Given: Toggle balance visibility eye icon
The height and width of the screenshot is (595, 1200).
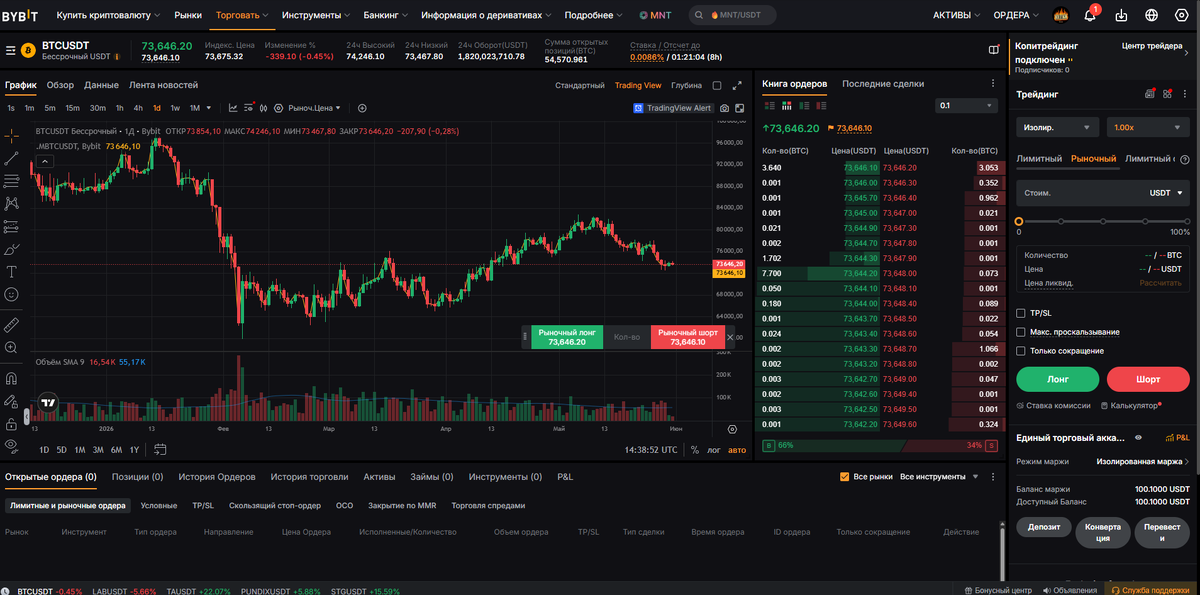Looking at the screenshot, I should (x=1138, y=437).
